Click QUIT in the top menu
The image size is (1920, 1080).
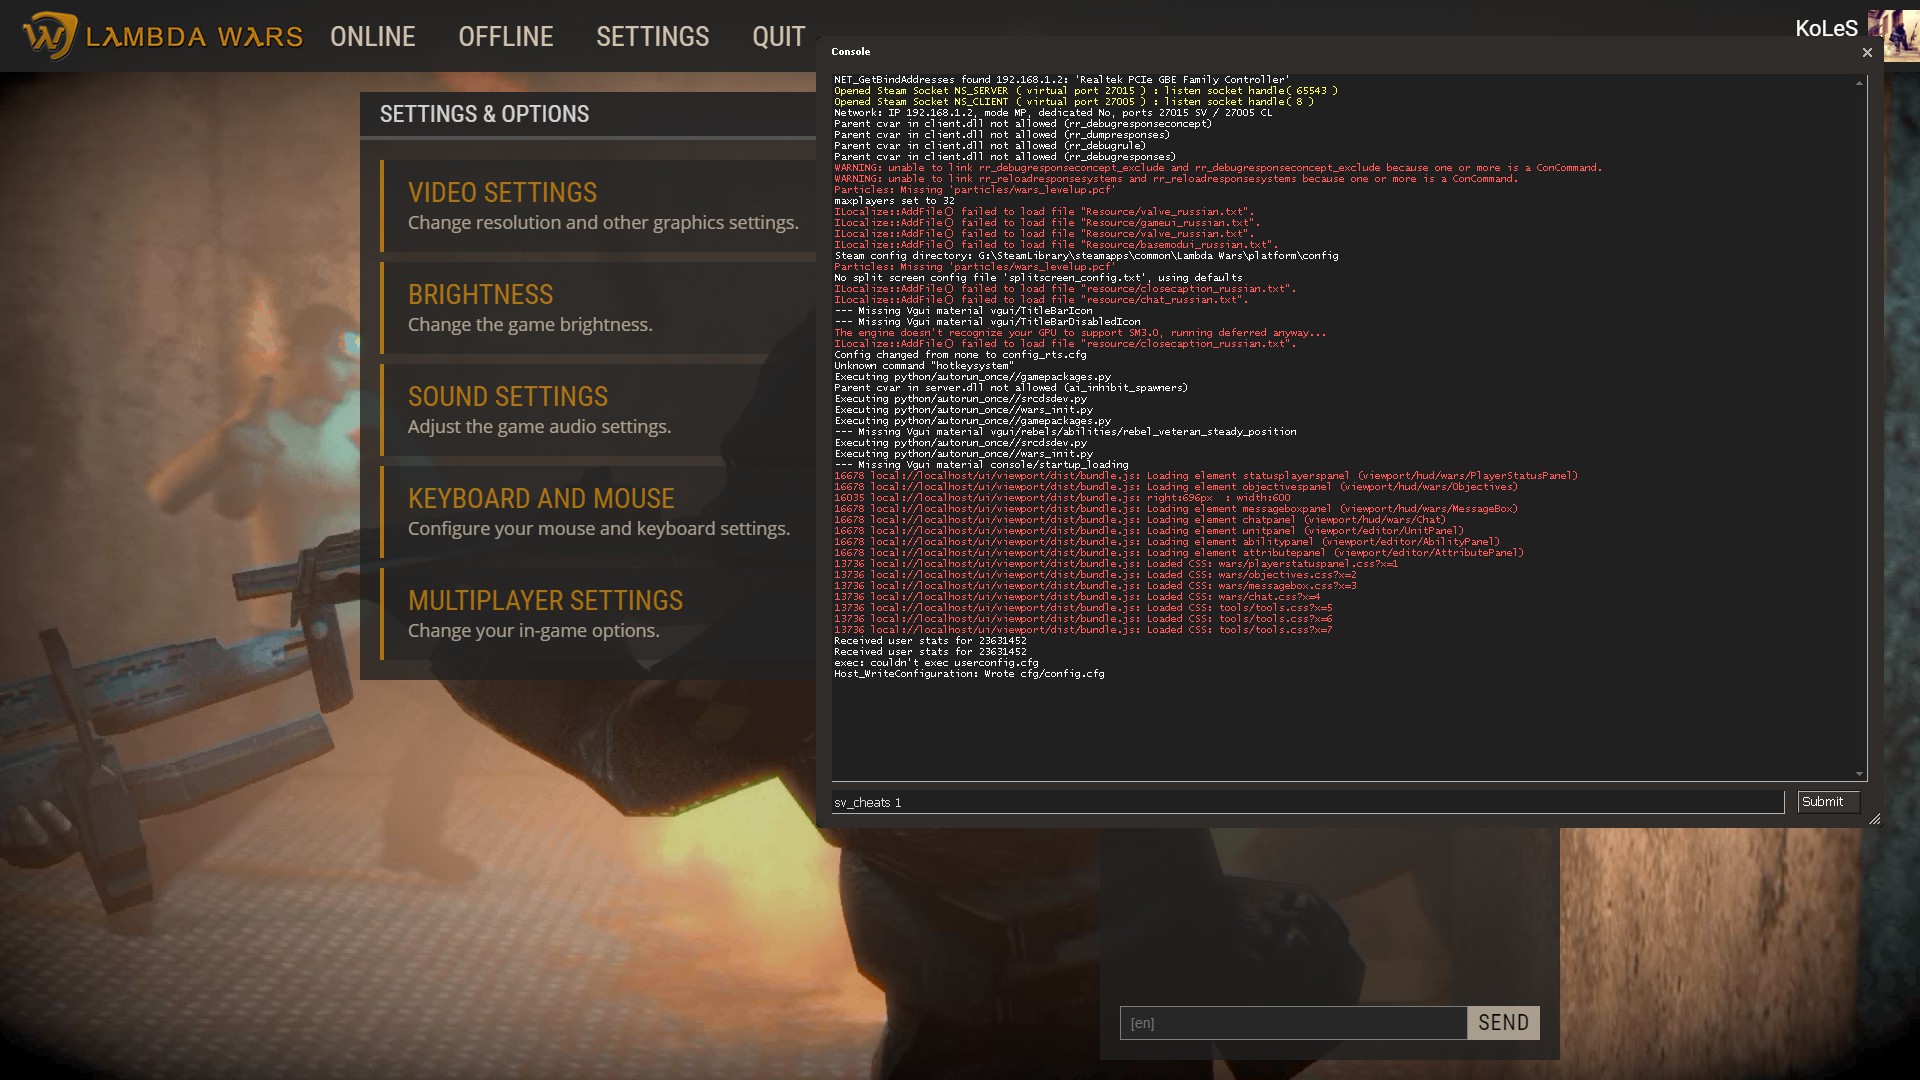pyautogui.click(x=778, y=37)
